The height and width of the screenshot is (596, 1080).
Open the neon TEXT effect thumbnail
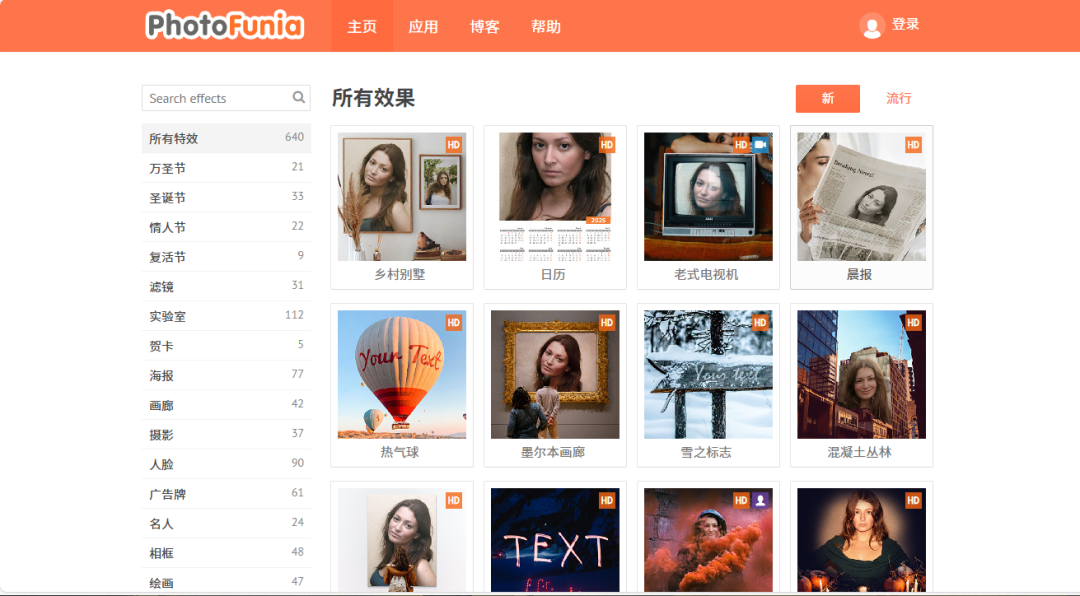555,540
